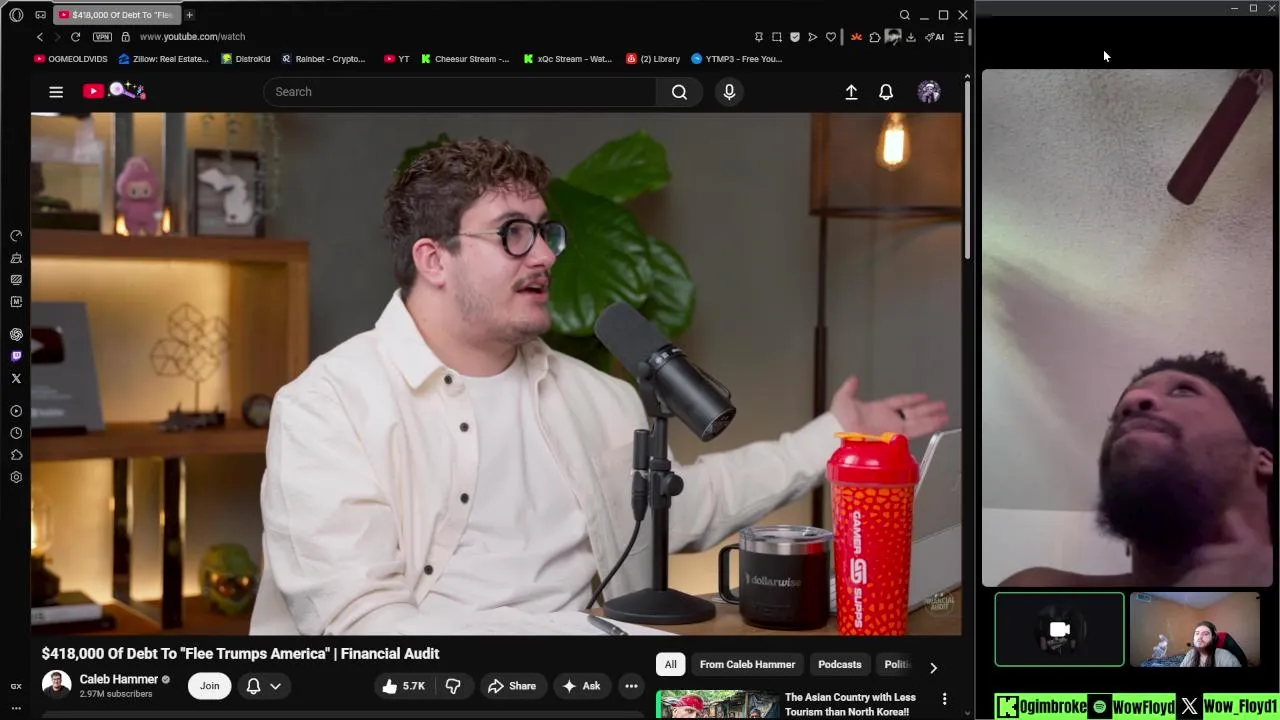Image resolution: width=1280 pixels, height=720 pixels.
Task: Click the GX Corner sidebar icon
Action: tap(16, 686)
